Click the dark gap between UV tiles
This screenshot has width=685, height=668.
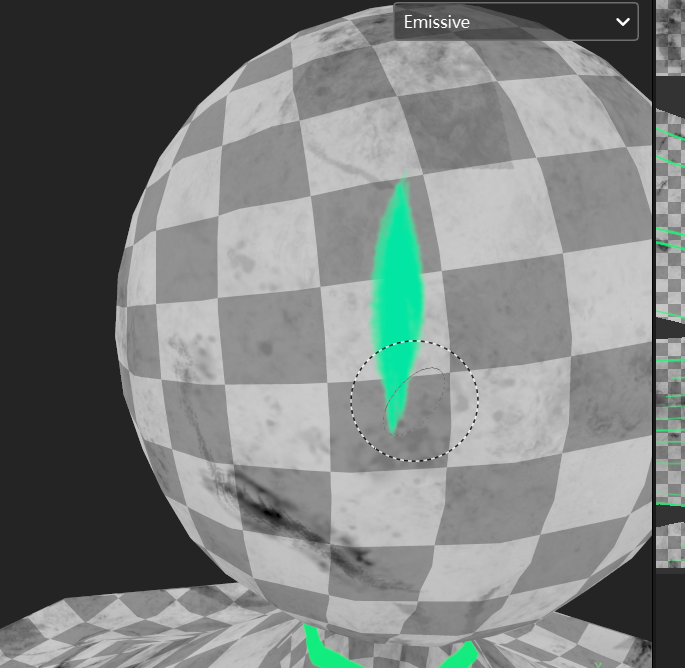pyautogui.click(x=670, y=328)
